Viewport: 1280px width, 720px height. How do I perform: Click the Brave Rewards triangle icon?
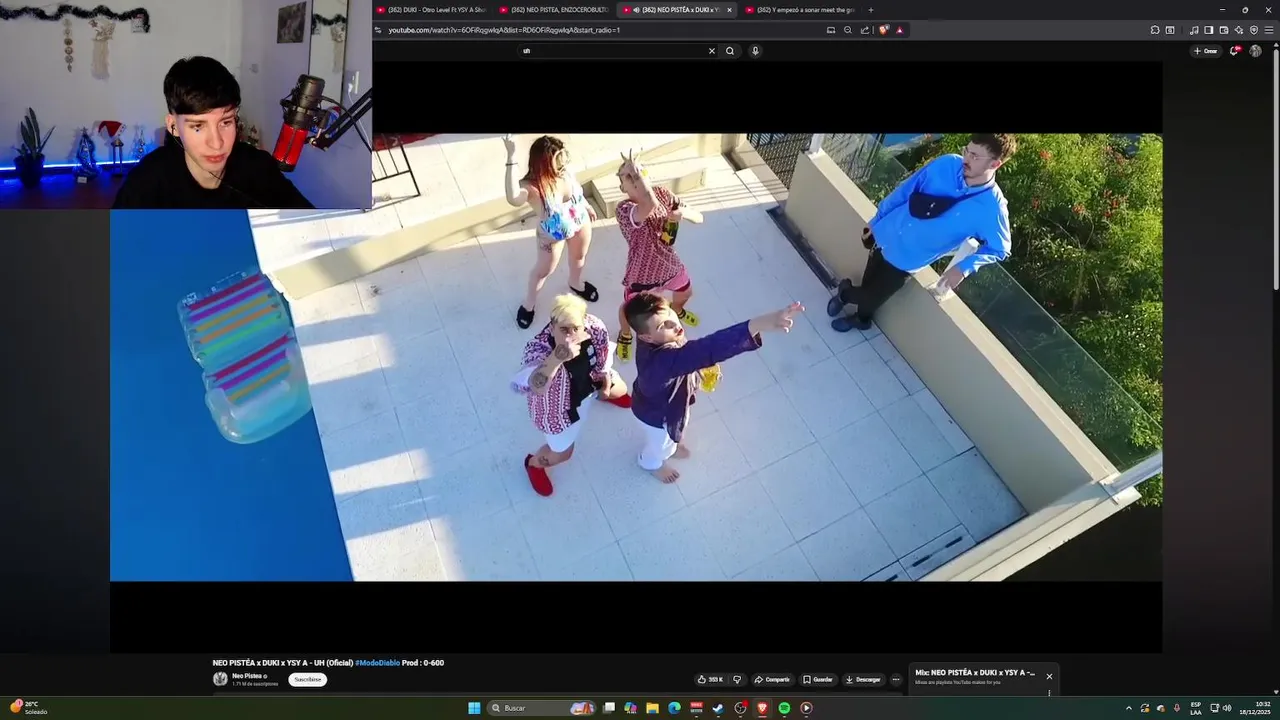click(x=900, y=30)
